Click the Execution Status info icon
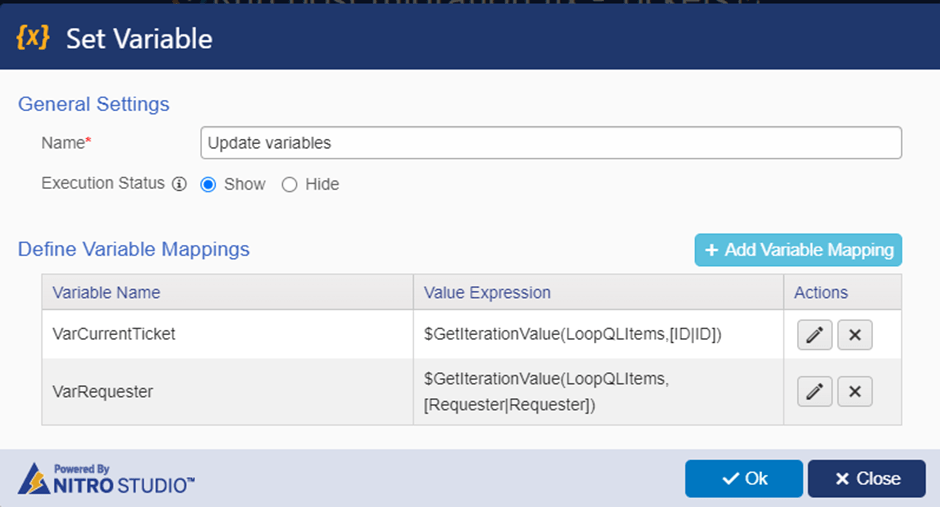Image resolution: width=940 pixels, height=507 pixels. click(179, 184)
